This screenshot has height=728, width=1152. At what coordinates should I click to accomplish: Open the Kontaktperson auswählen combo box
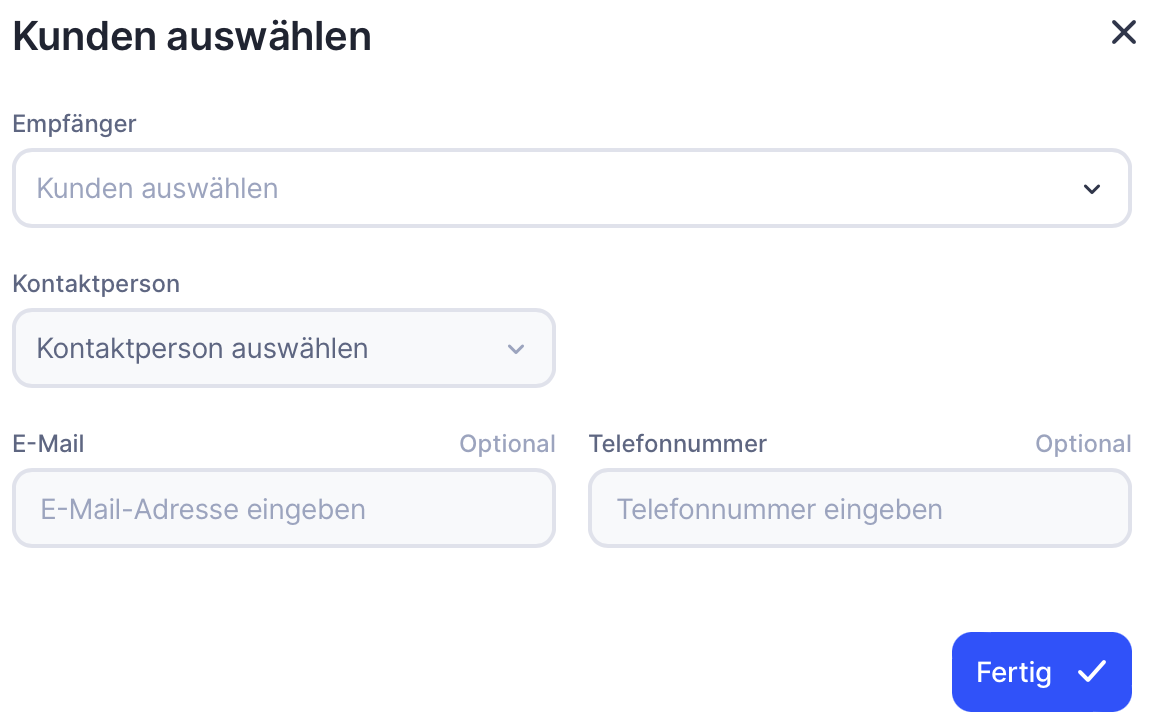click(x=283, y=348)
